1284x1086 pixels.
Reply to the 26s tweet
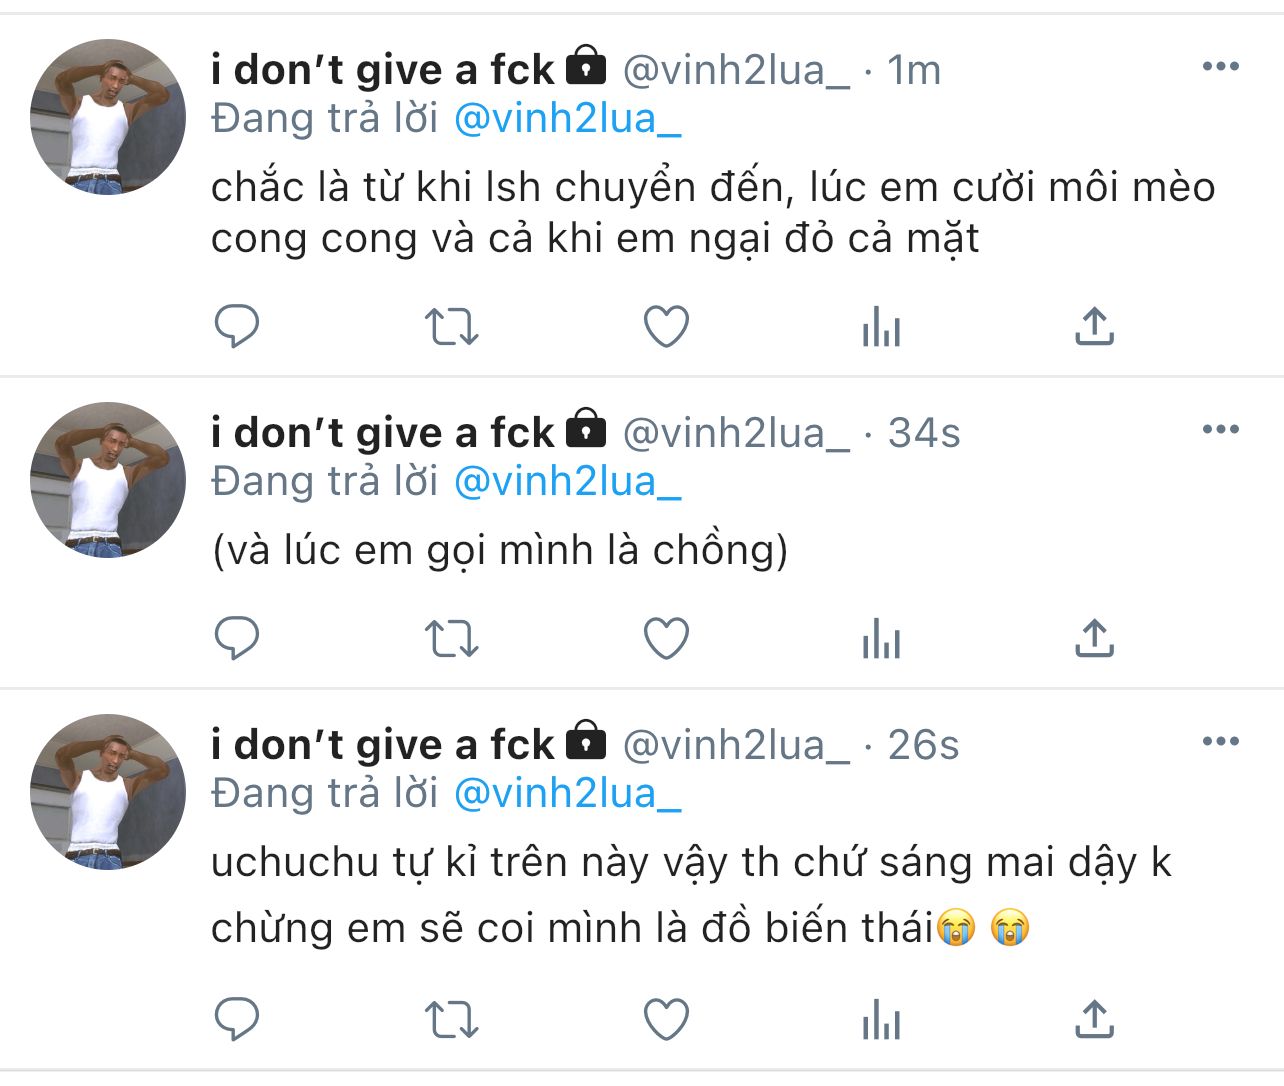(x=237, y=1019)
